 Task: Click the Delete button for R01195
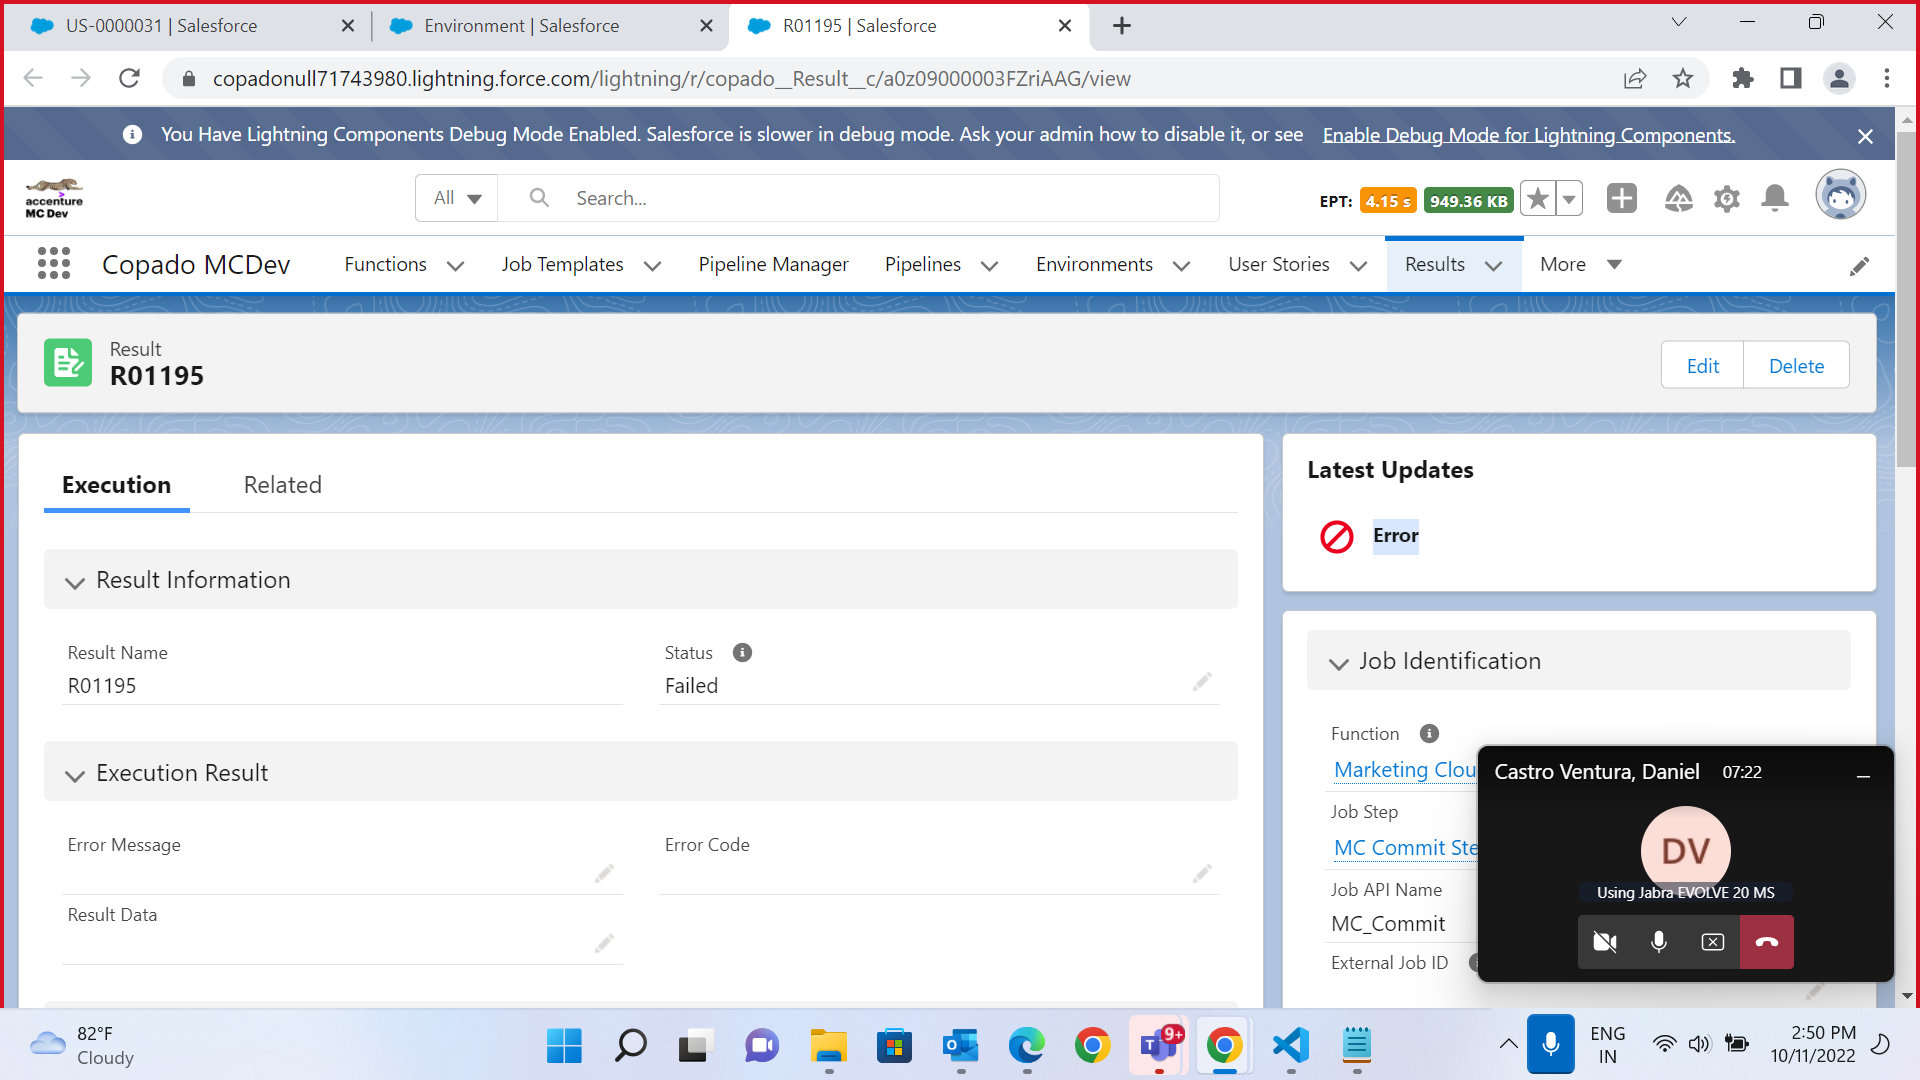coord(1795,365)
